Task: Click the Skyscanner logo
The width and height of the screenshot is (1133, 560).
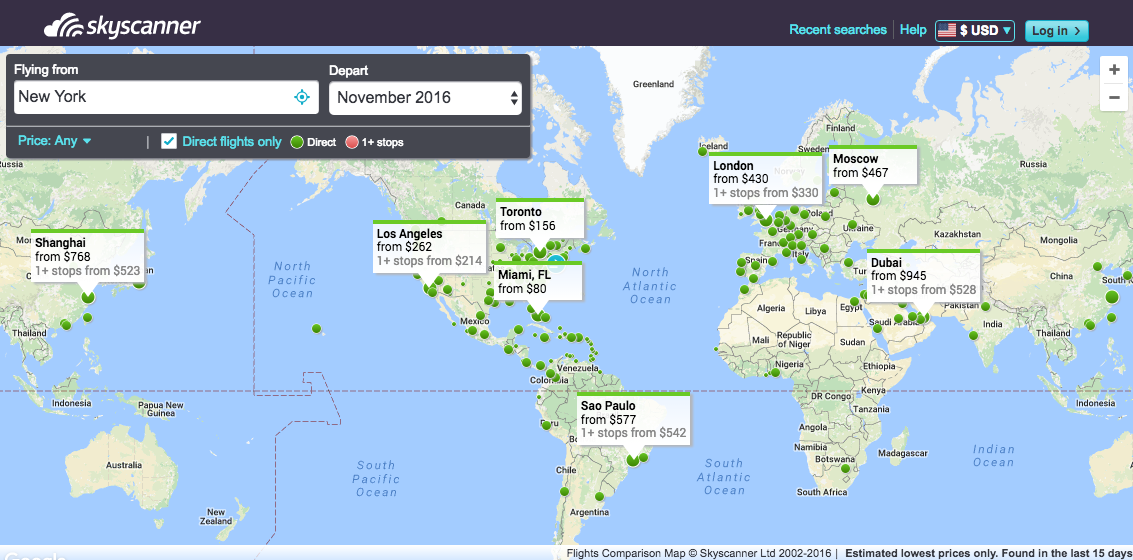Action: click(x=122, y=26)
